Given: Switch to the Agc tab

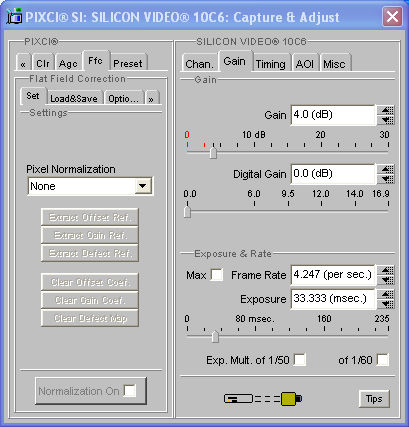Looking at the screenshot, I should 68,63.
